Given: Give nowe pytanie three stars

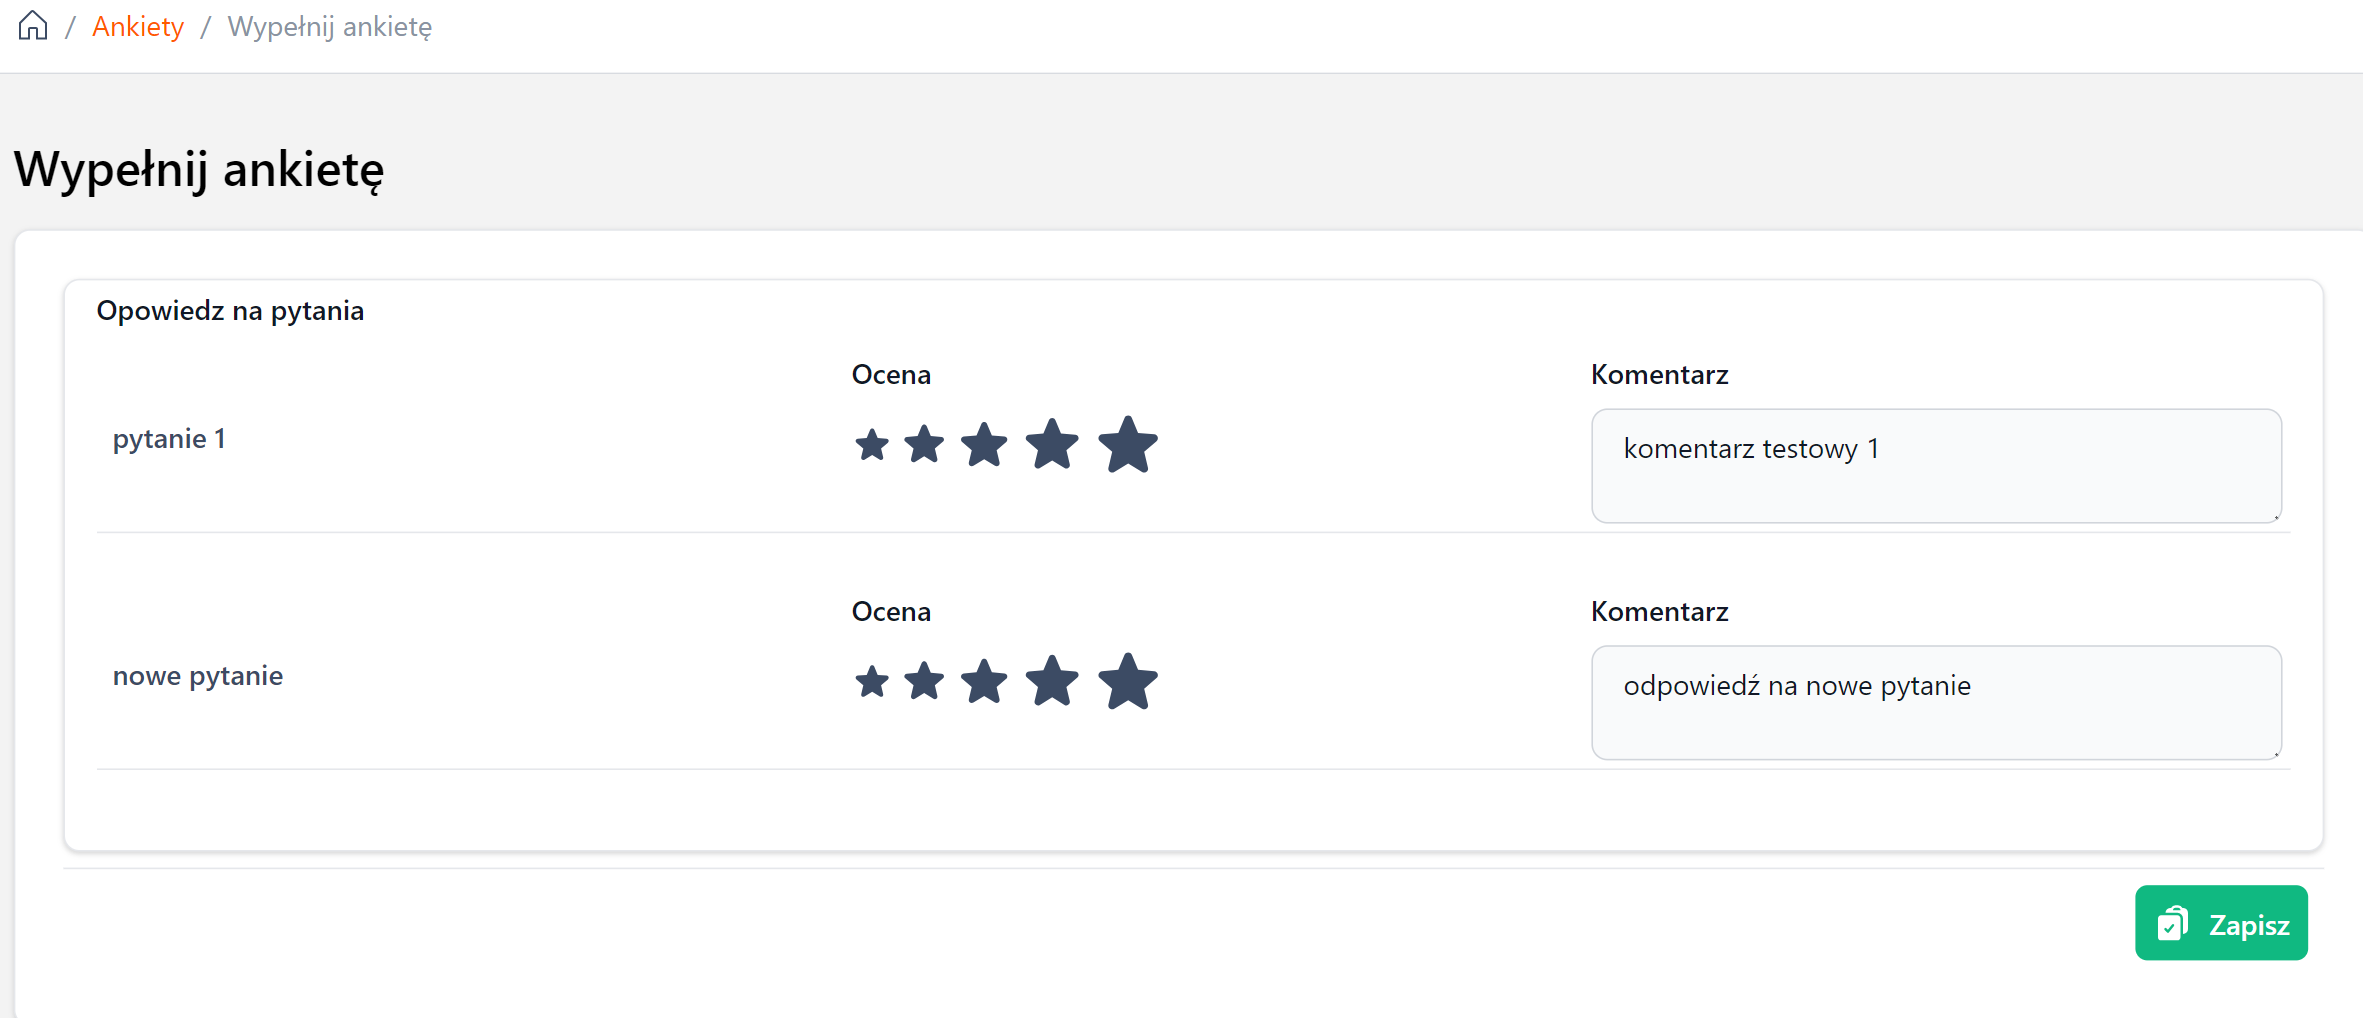Looking at the screenshot, I should click(x=984, y=682).
